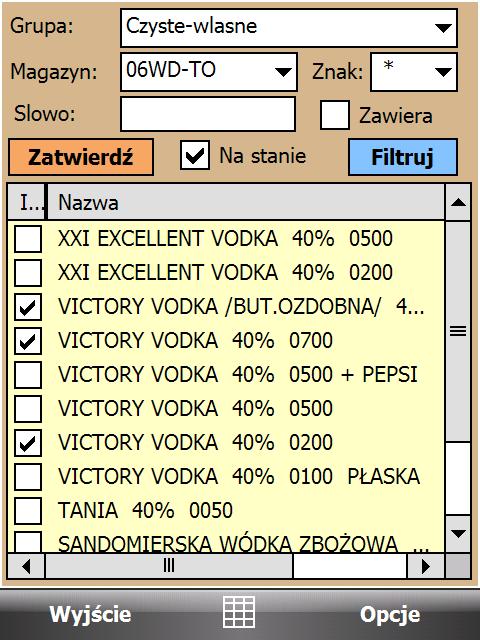Screen dimensions: 480x640
Task: Open the Magazyn 06WD-TO dropdown
Action: [x=209, y=71]
